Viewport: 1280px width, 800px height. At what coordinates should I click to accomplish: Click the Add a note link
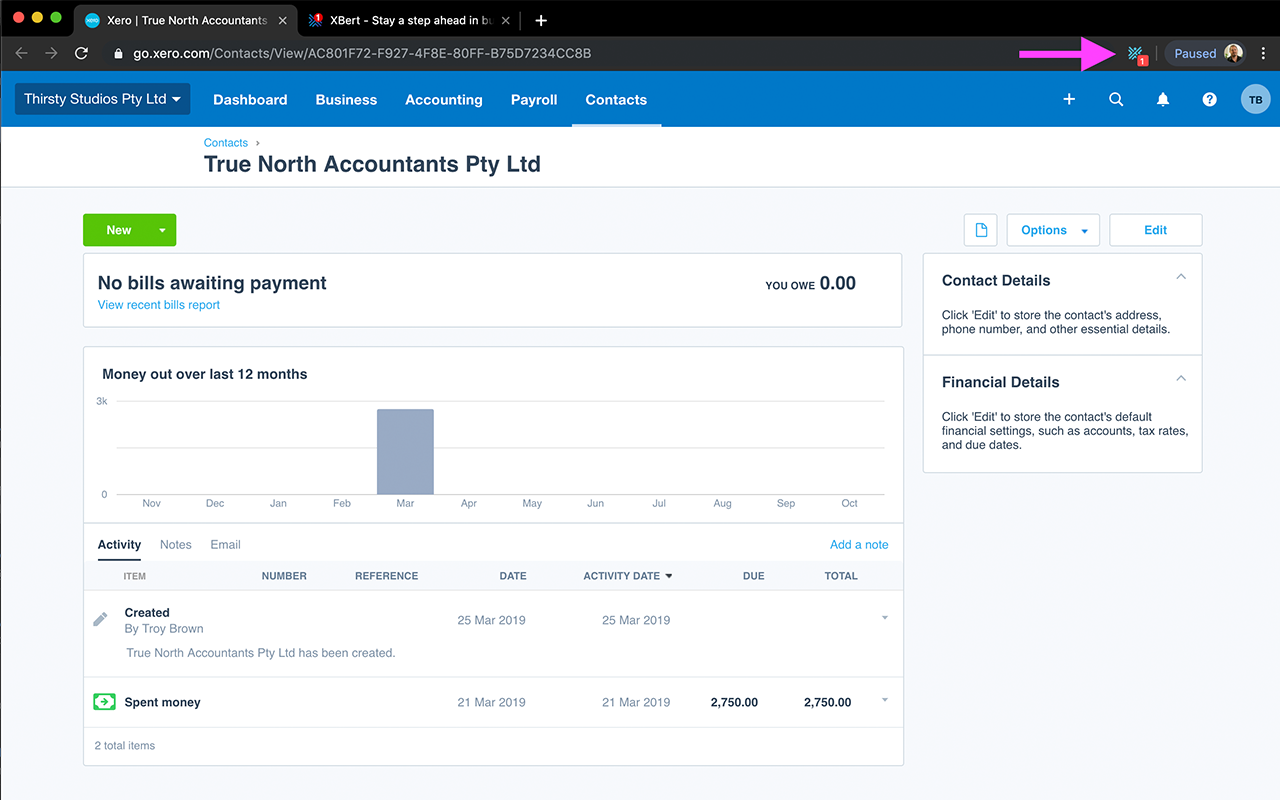(x=859, y=545)
